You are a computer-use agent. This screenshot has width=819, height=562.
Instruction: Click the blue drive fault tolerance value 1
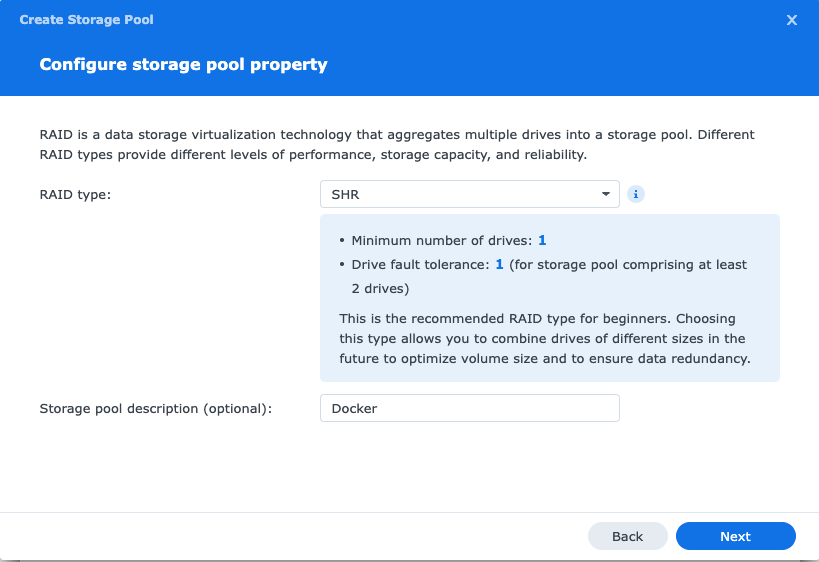[x=499, y=265]
